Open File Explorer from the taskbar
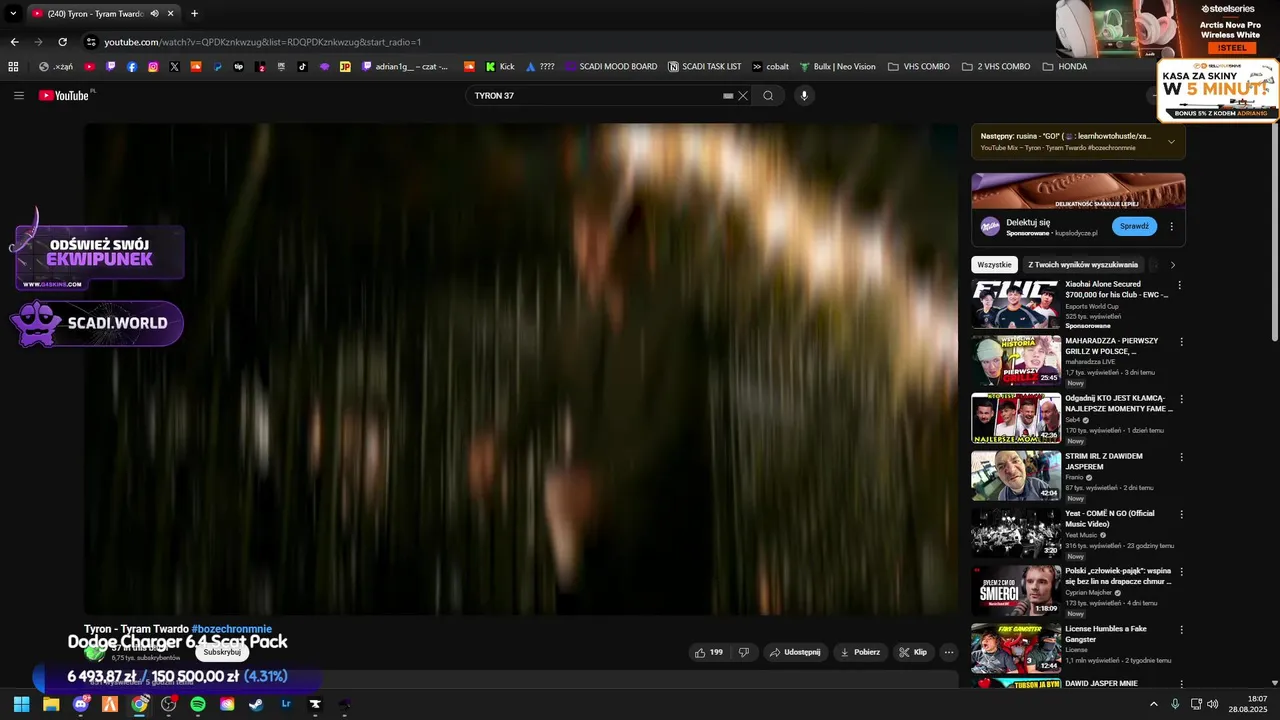 (51, 704)
